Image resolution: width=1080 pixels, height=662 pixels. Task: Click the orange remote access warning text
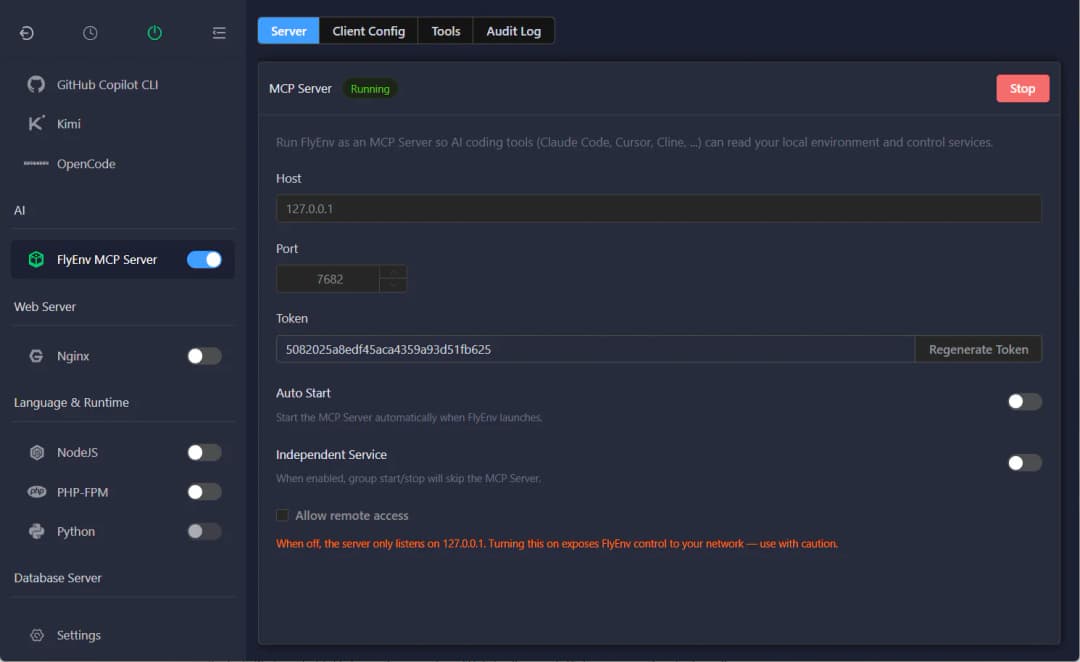(x=557, y=544)
